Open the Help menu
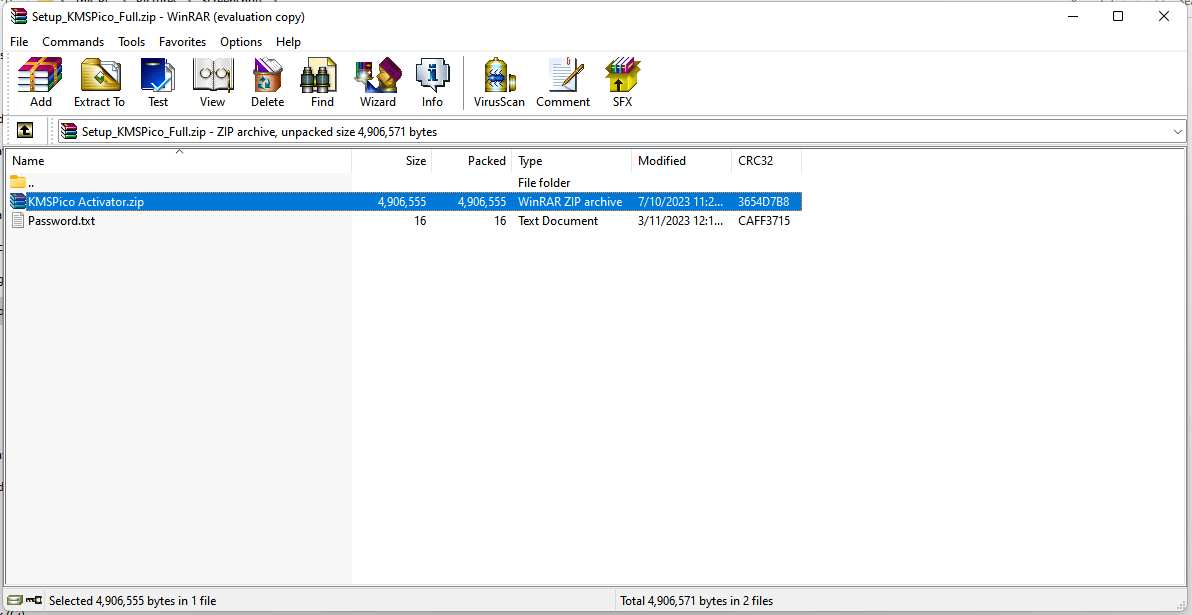1192x615 pixels. tap(288, 42)
